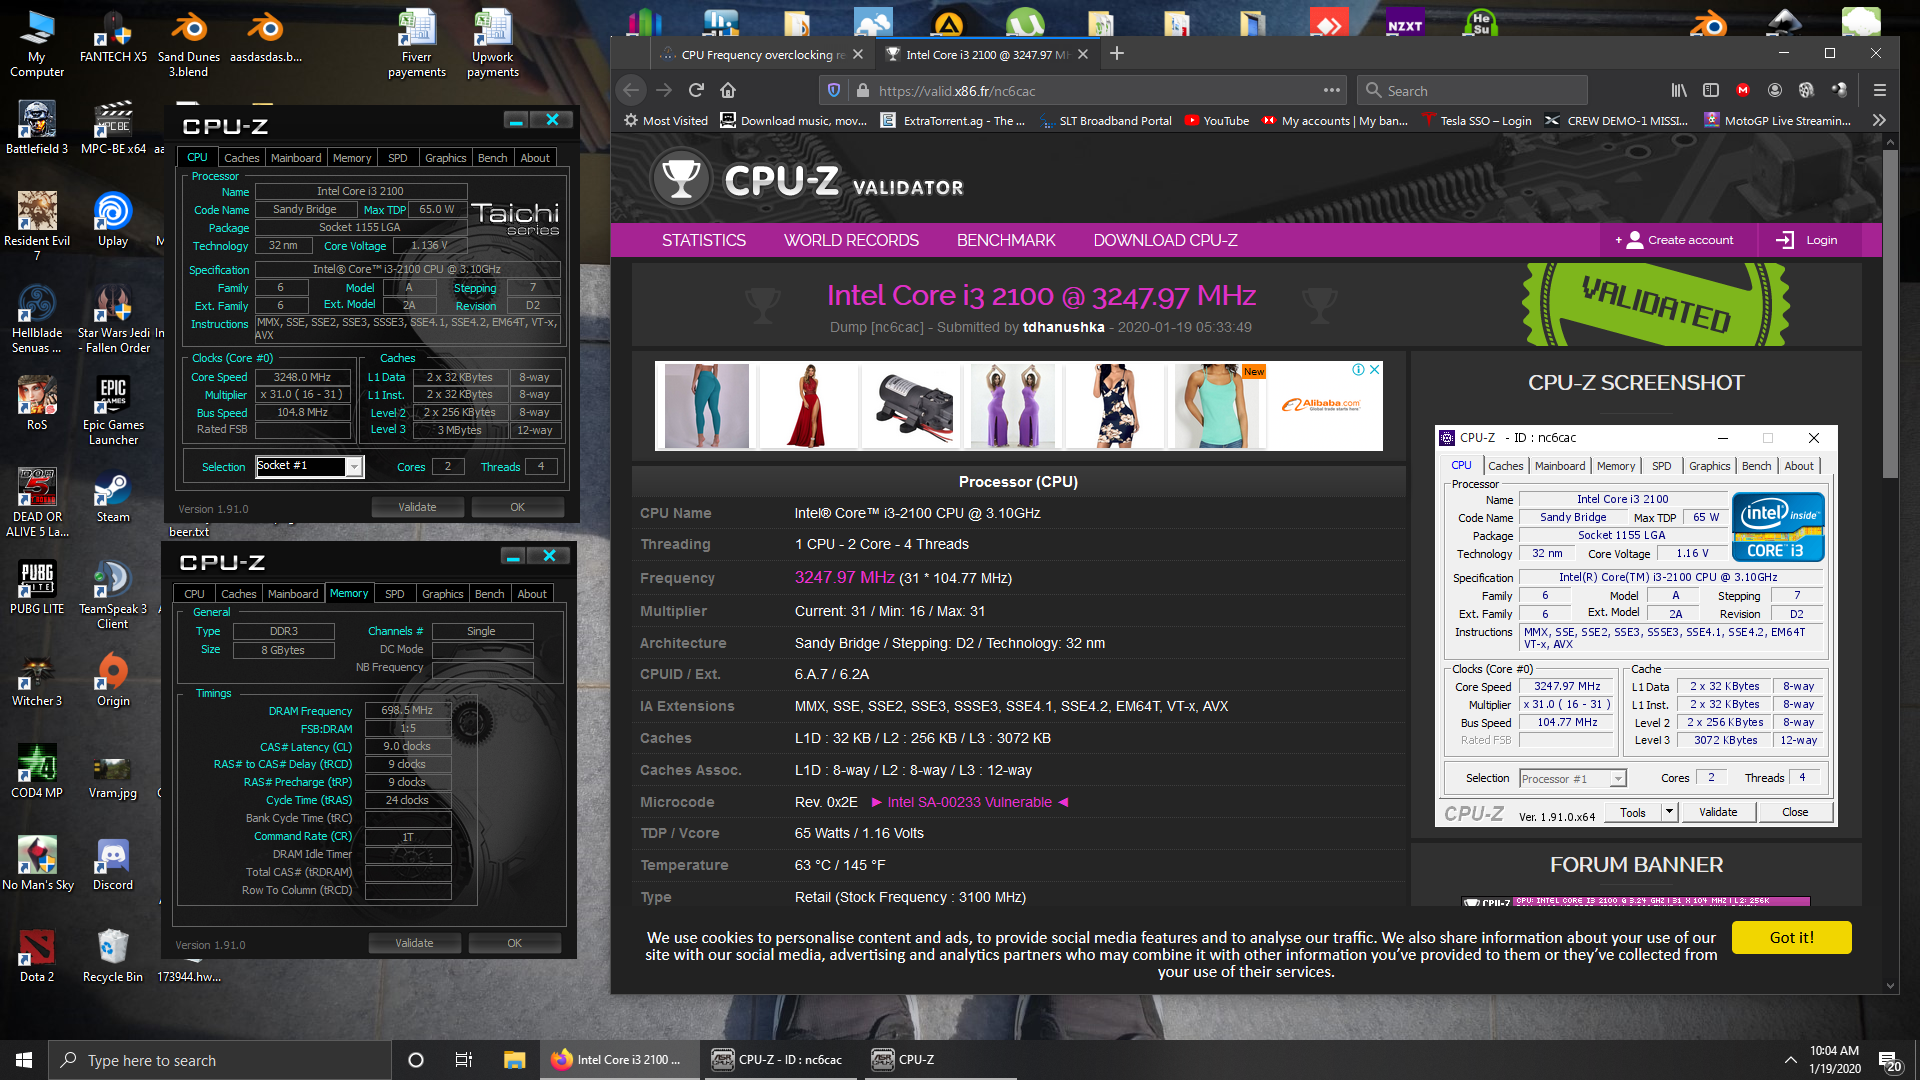Open Recycle Bin on desktop
Viewport: 1920px width, 1080px height.
pyautogui.click(x=113, y=956)
